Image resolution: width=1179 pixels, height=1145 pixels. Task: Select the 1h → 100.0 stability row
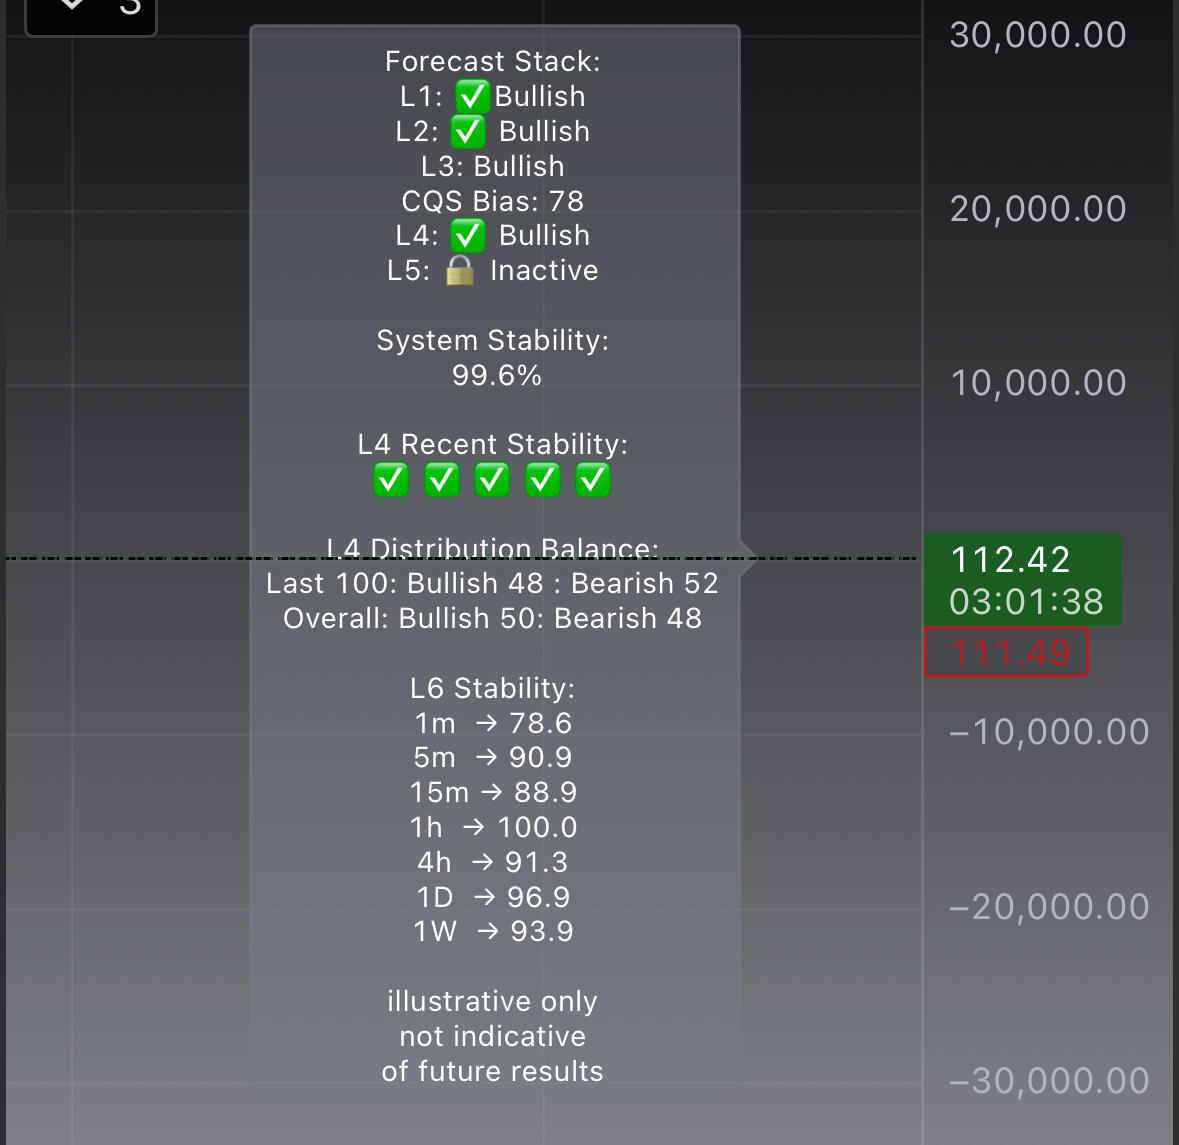494,828
